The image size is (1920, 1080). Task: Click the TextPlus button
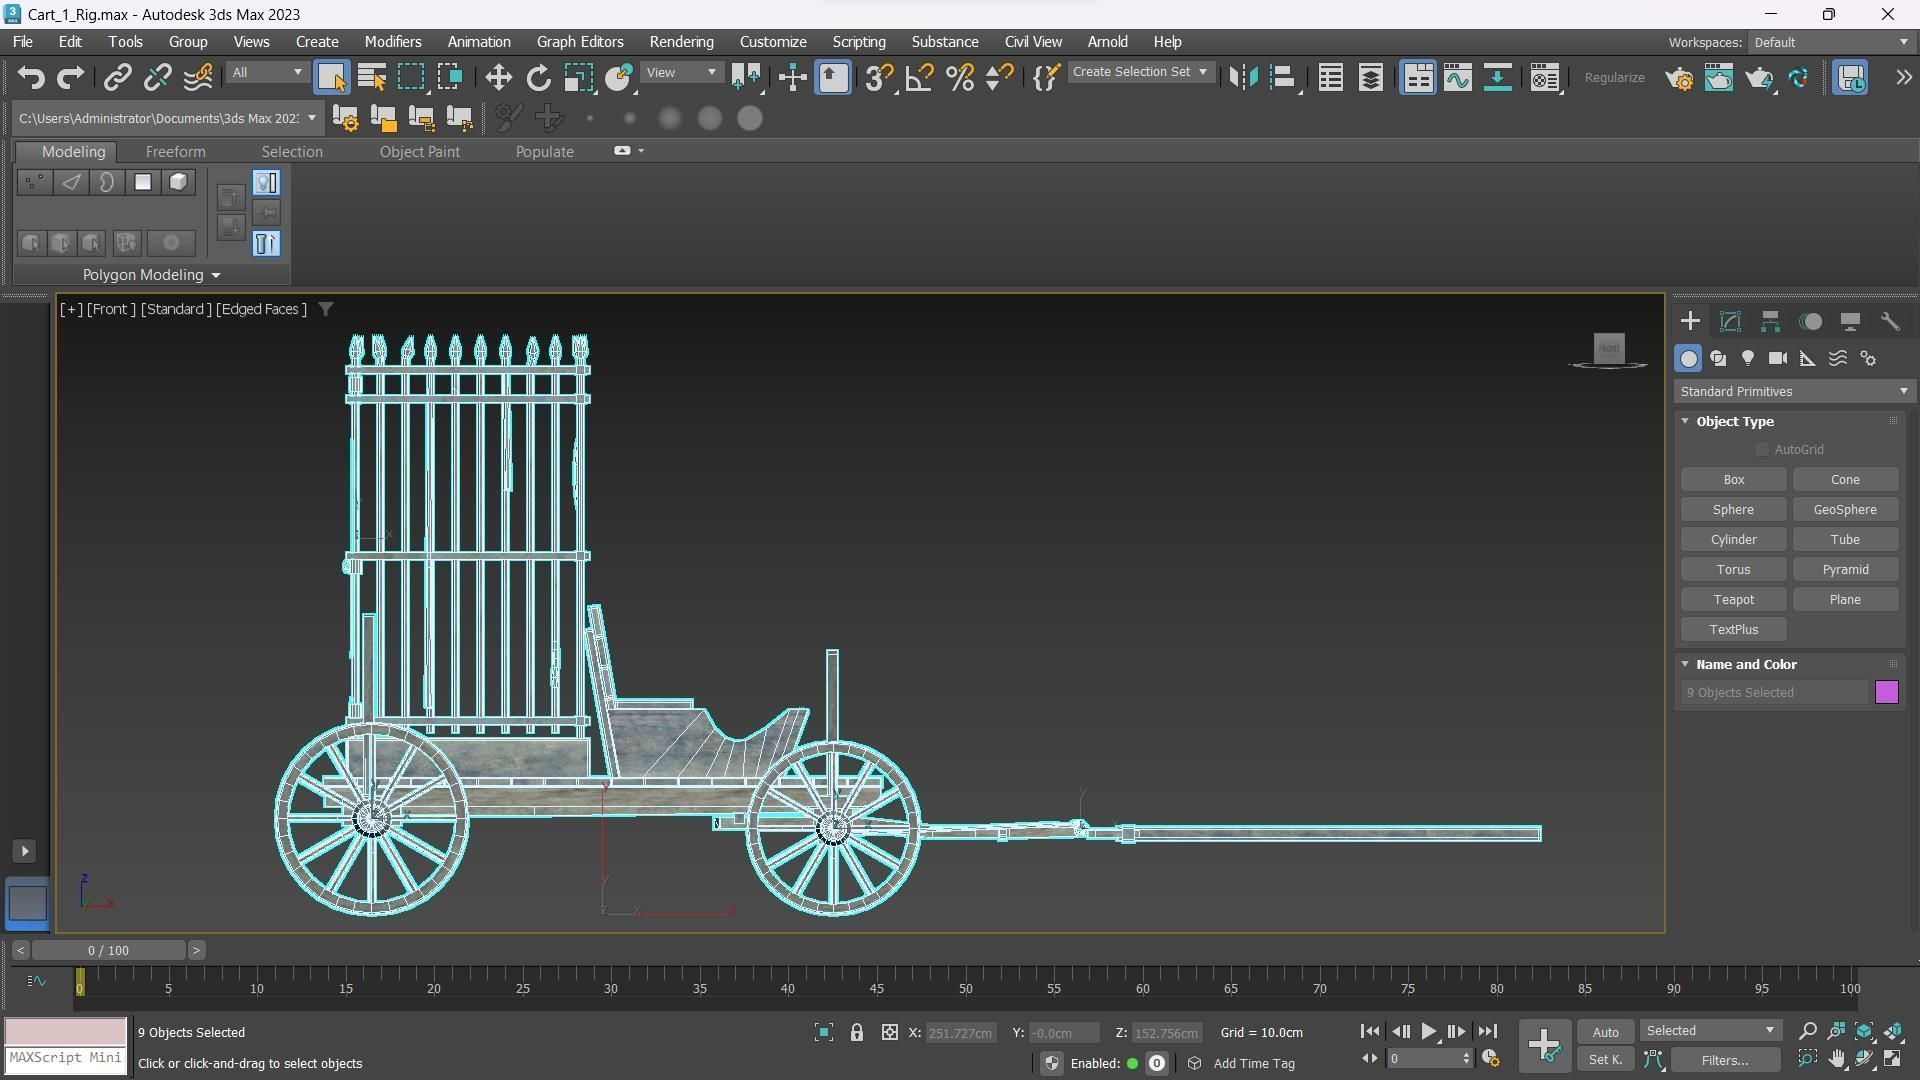[x=1733, y=630]
